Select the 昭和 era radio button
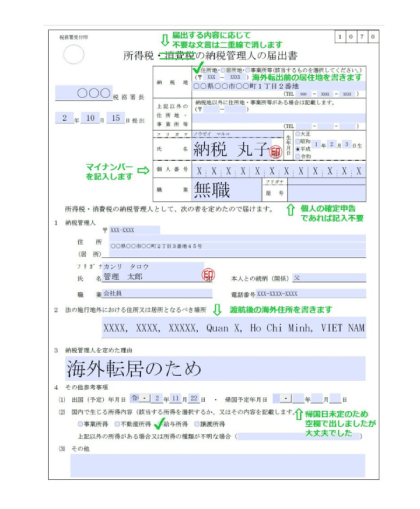The width and height of the screenshot is (420, 509). [298, 141]
